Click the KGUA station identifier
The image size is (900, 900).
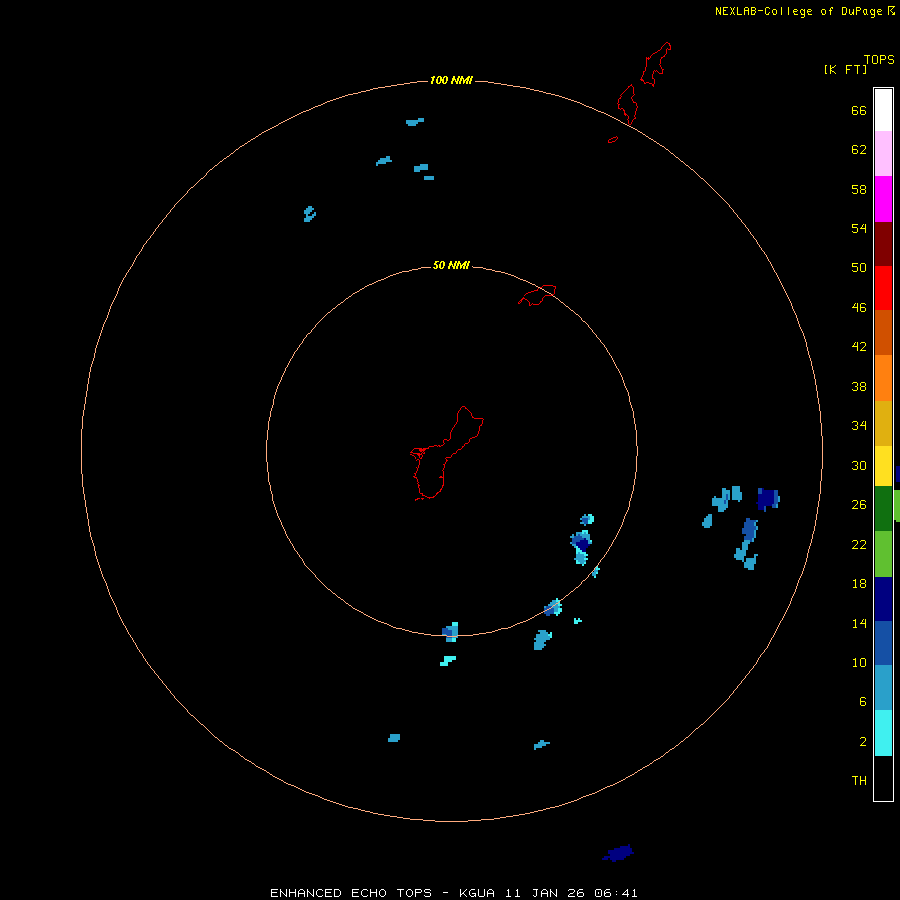pyautogui.click(x=478, y=893)
